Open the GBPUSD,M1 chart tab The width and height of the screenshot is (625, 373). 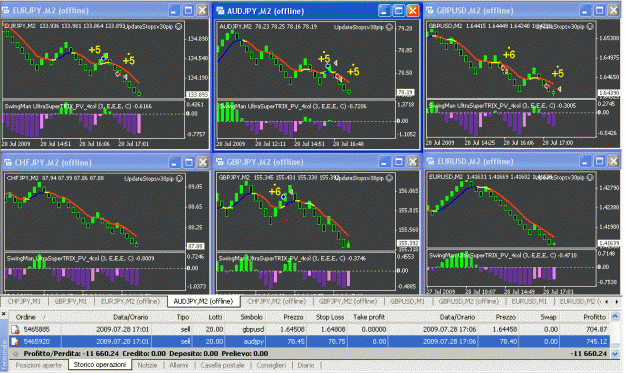coord(407,301)
